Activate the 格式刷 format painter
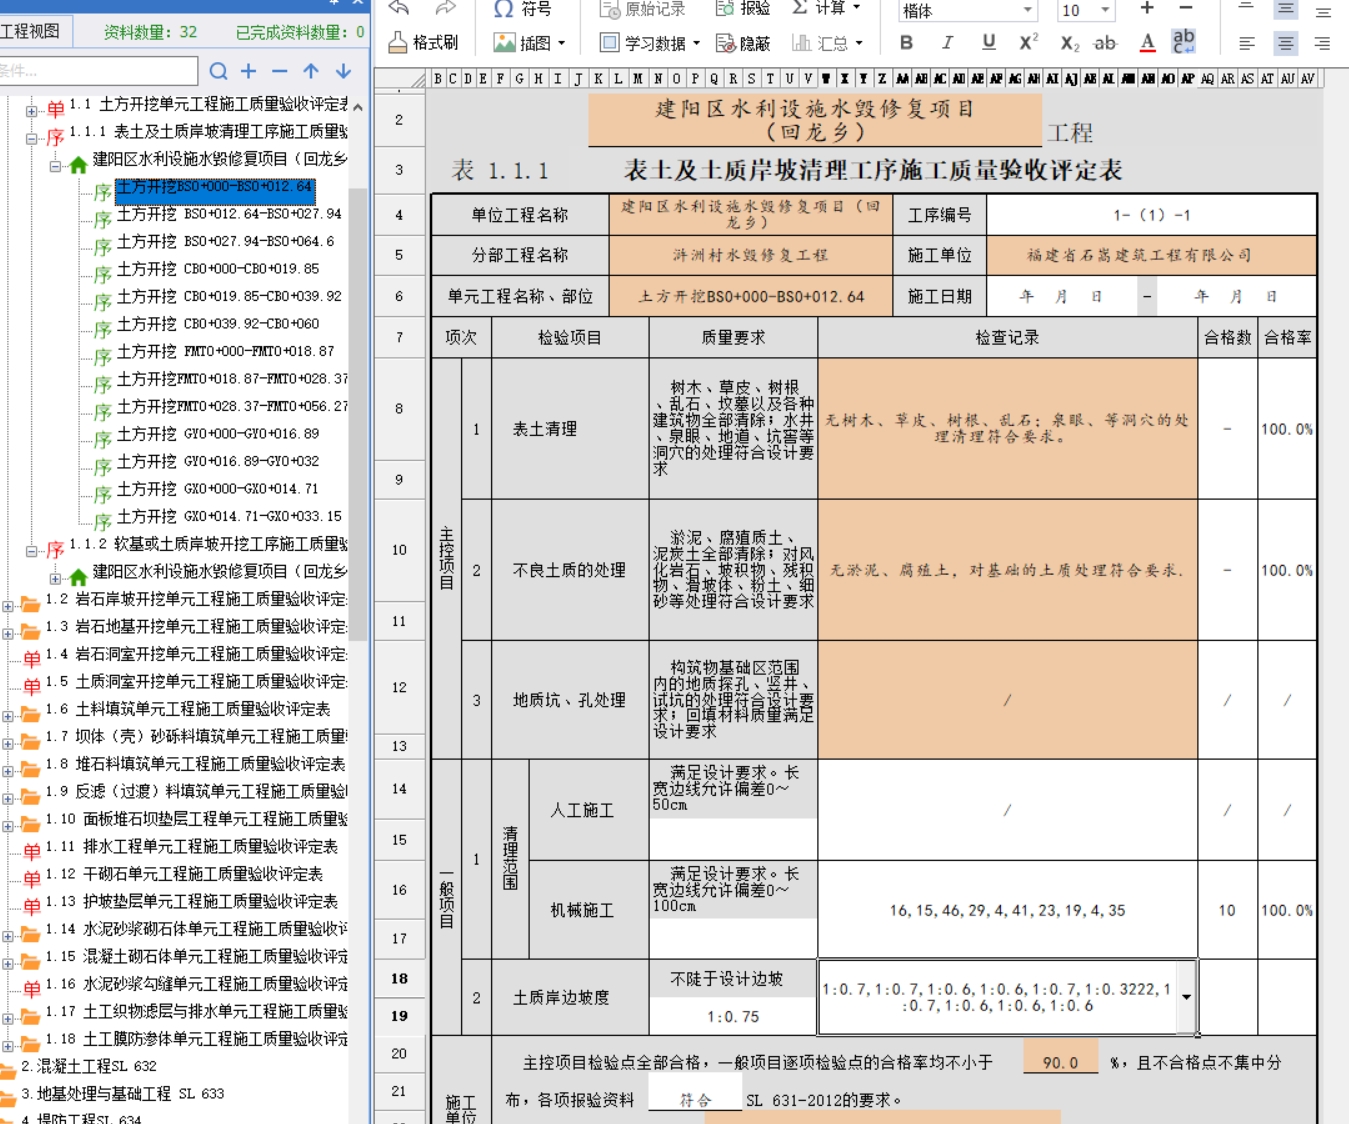 pos(423,43)
